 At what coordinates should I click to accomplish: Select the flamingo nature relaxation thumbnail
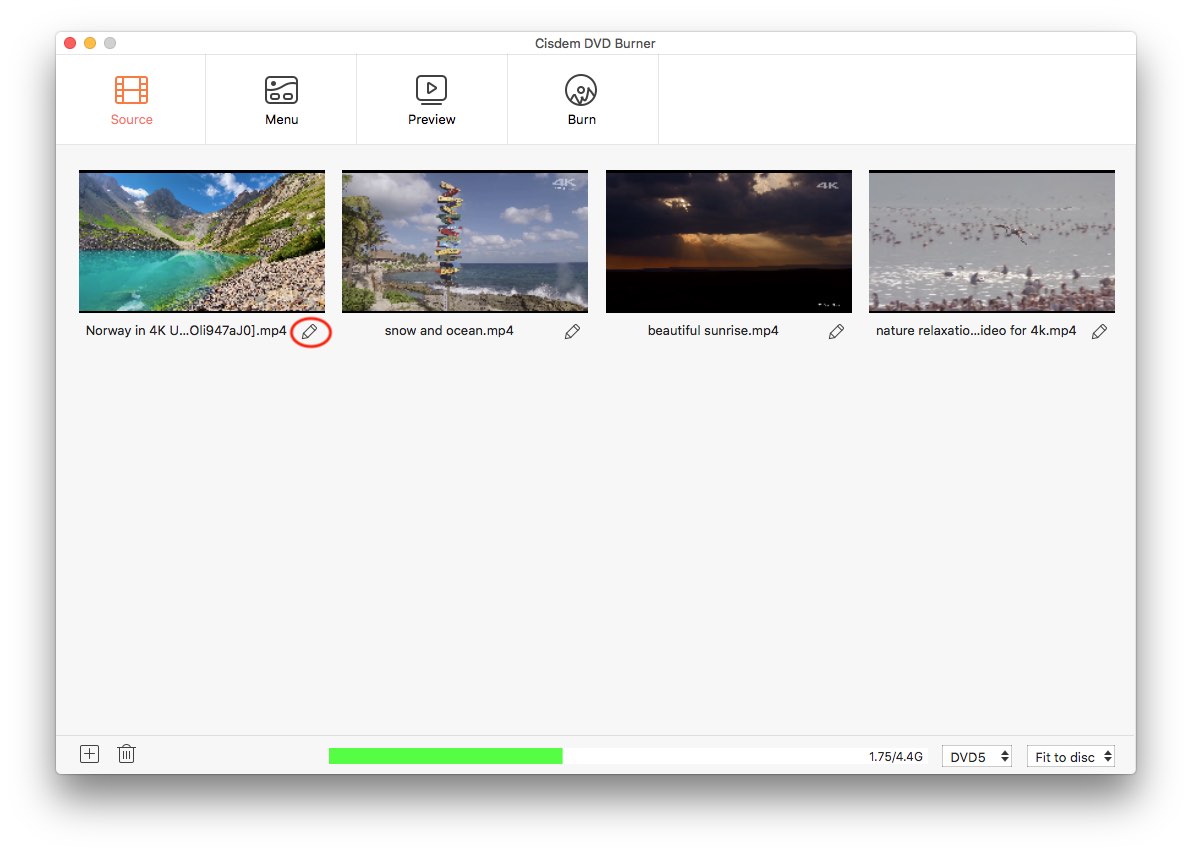click(x=991, y=241)
